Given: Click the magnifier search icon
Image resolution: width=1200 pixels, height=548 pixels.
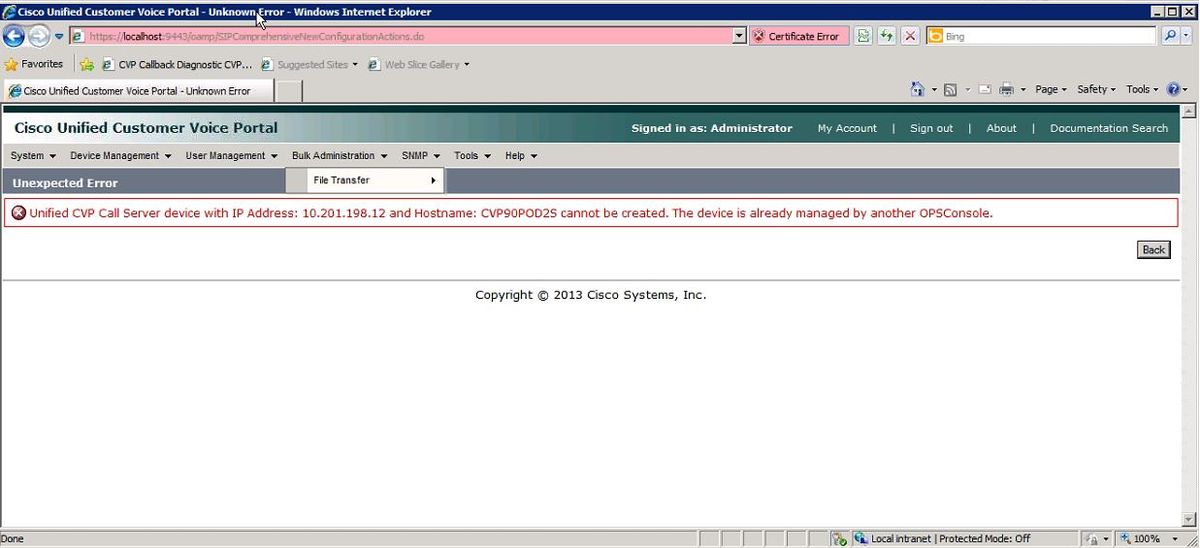Looking at the screenshot, I should coord(1169,36).
